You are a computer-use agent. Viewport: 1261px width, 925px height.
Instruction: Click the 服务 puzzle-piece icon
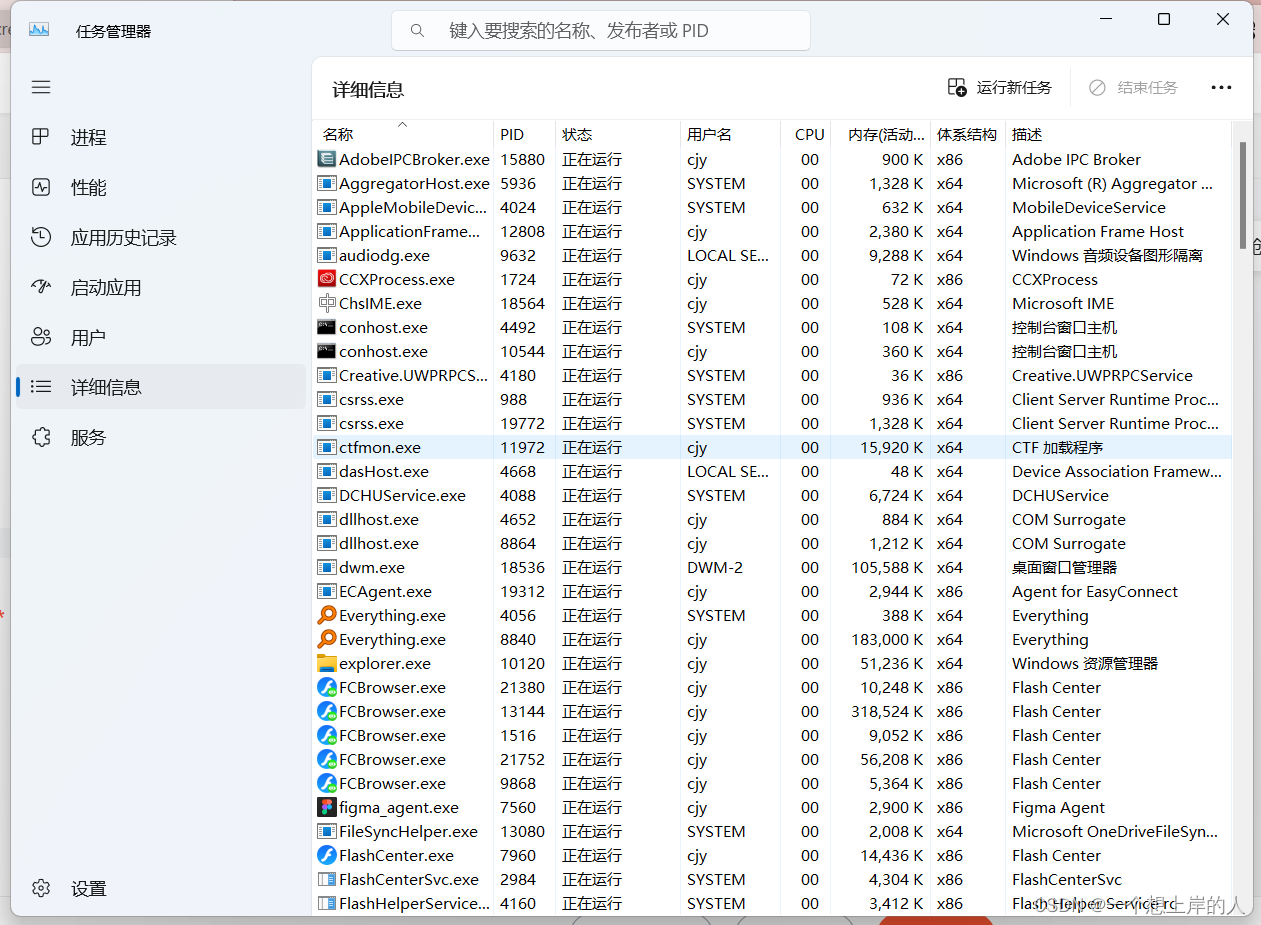(41, 437)
